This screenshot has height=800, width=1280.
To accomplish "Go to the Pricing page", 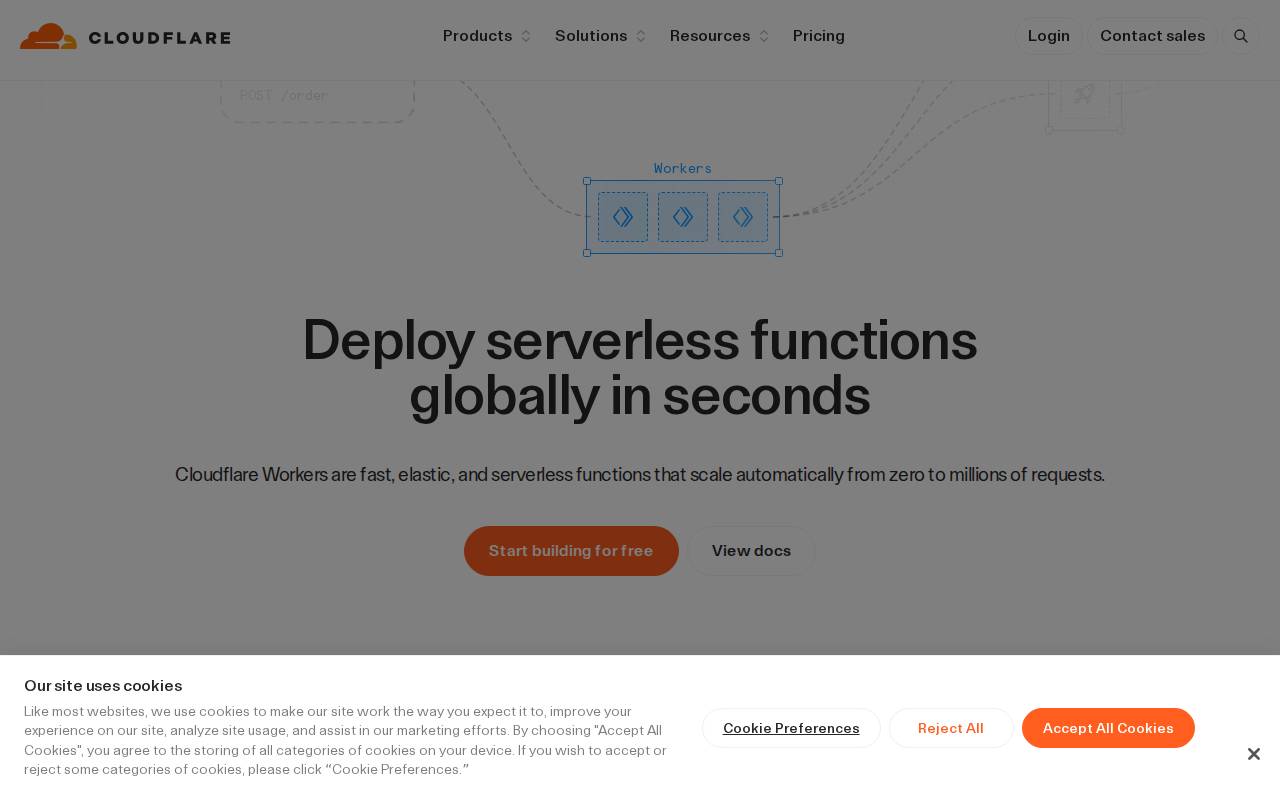I will tap(819, 36).
